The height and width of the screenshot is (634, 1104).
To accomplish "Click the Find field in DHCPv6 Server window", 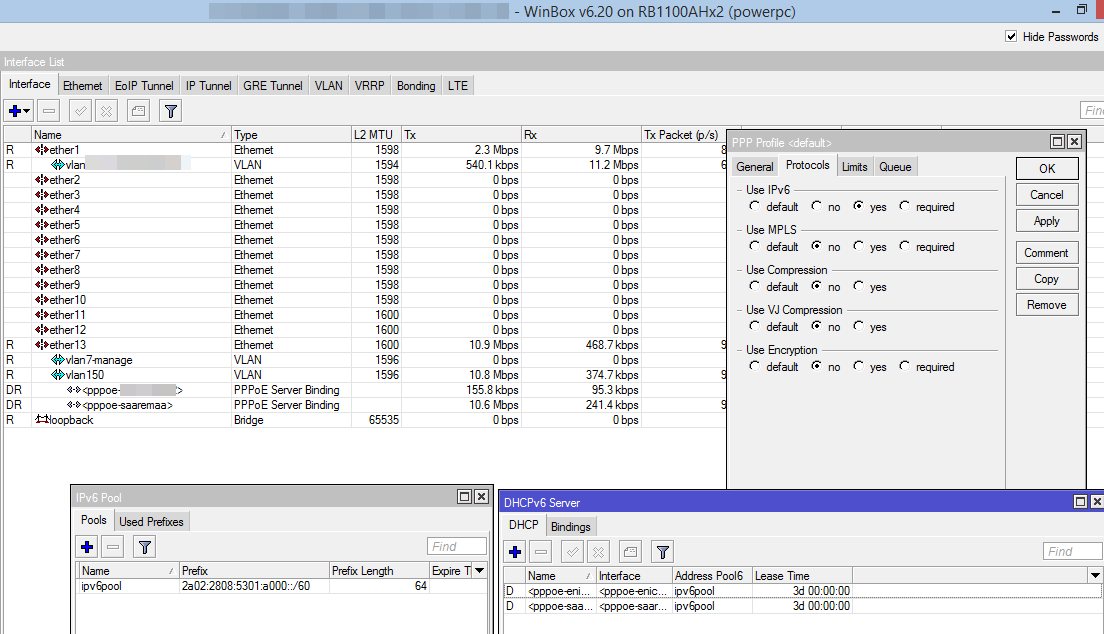I will [x=1072, y=552].
